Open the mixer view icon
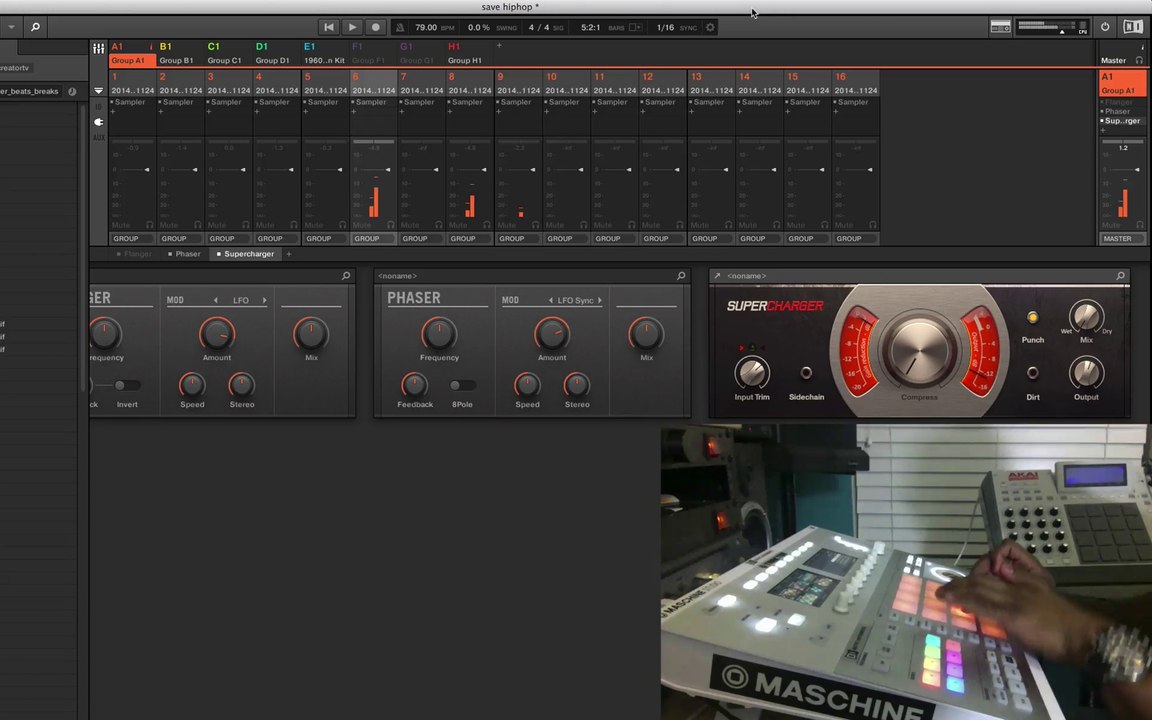This screenshot has height=720, width=1152. (x=98, y=48)
